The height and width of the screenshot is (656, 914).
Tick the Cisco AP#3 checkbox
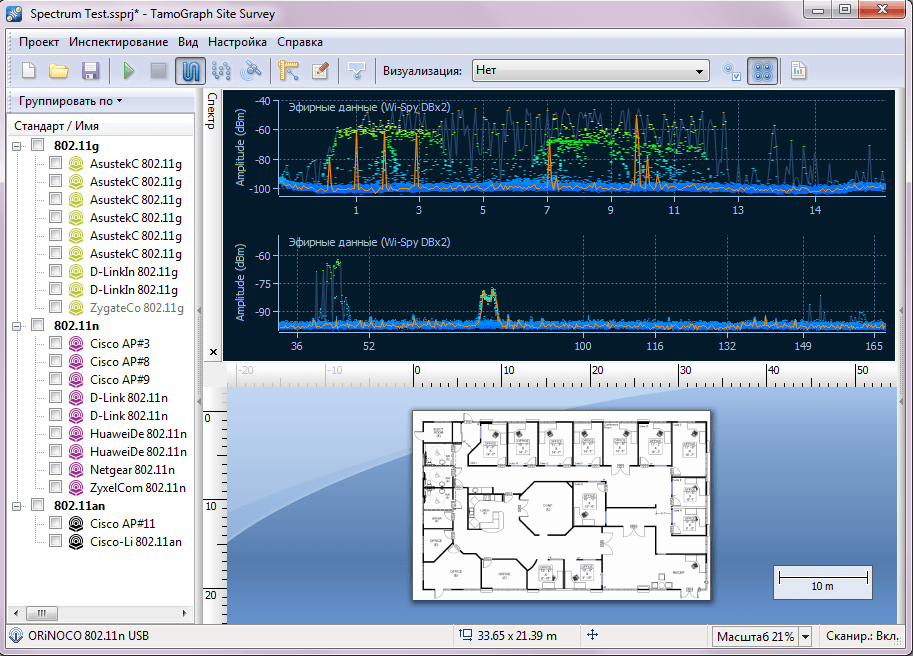point(56,343)
